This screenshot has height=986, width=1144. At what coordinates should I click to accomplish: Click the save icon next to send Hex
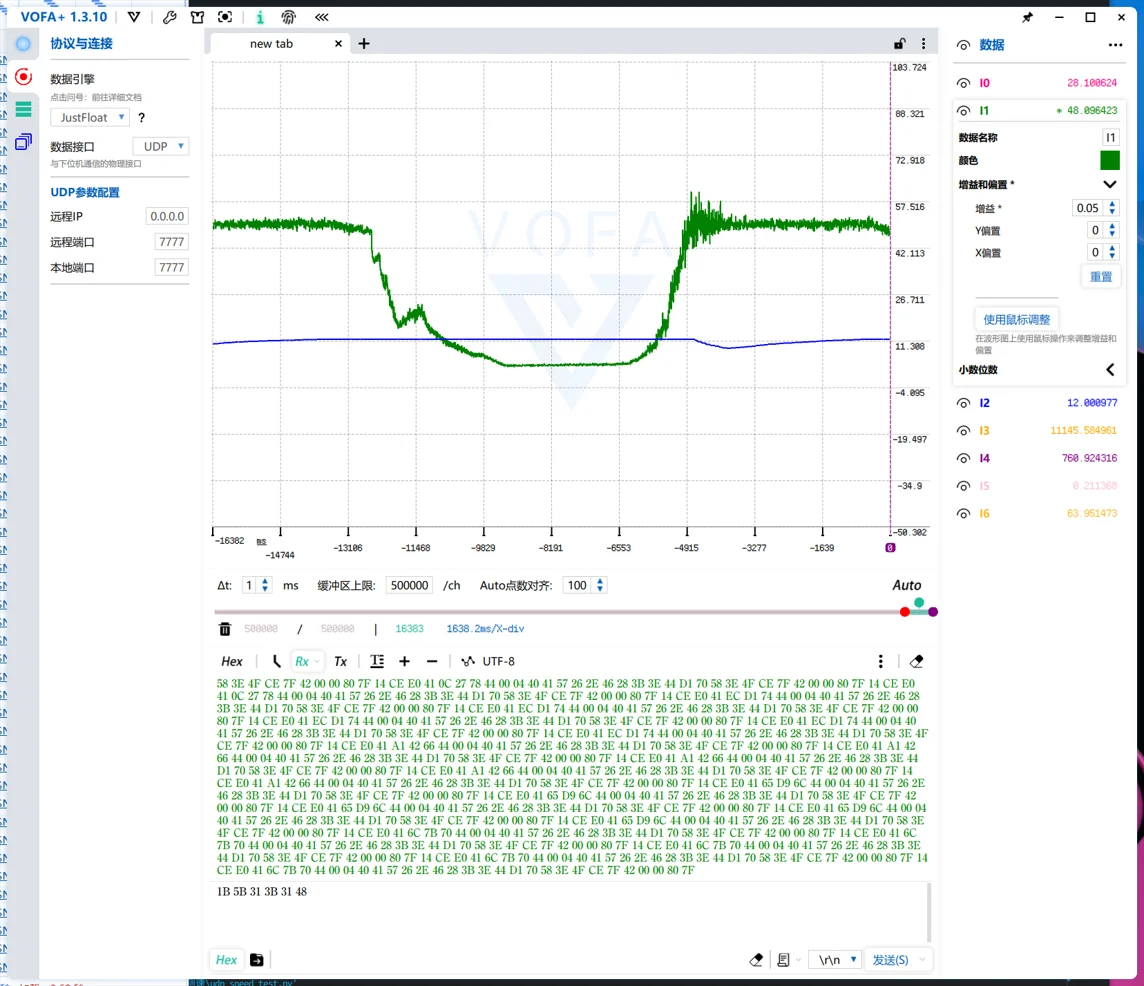(x=257, y=960)
